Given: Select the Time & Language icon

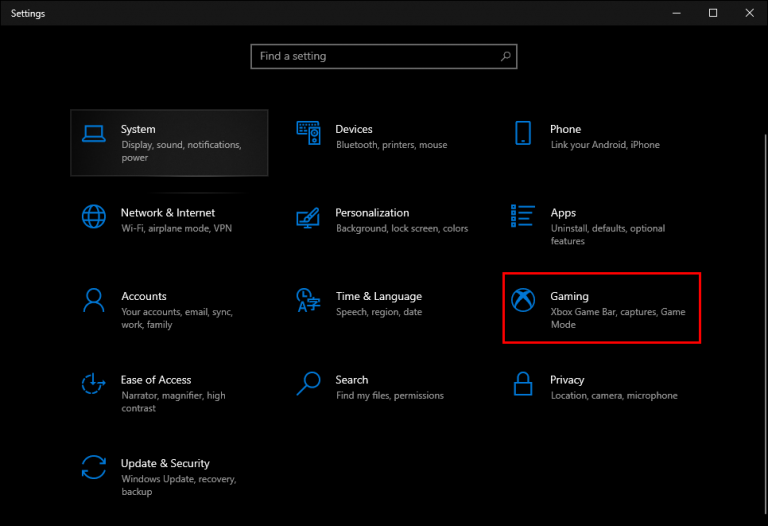Looking at the screenshot, I should click(308, 300).
